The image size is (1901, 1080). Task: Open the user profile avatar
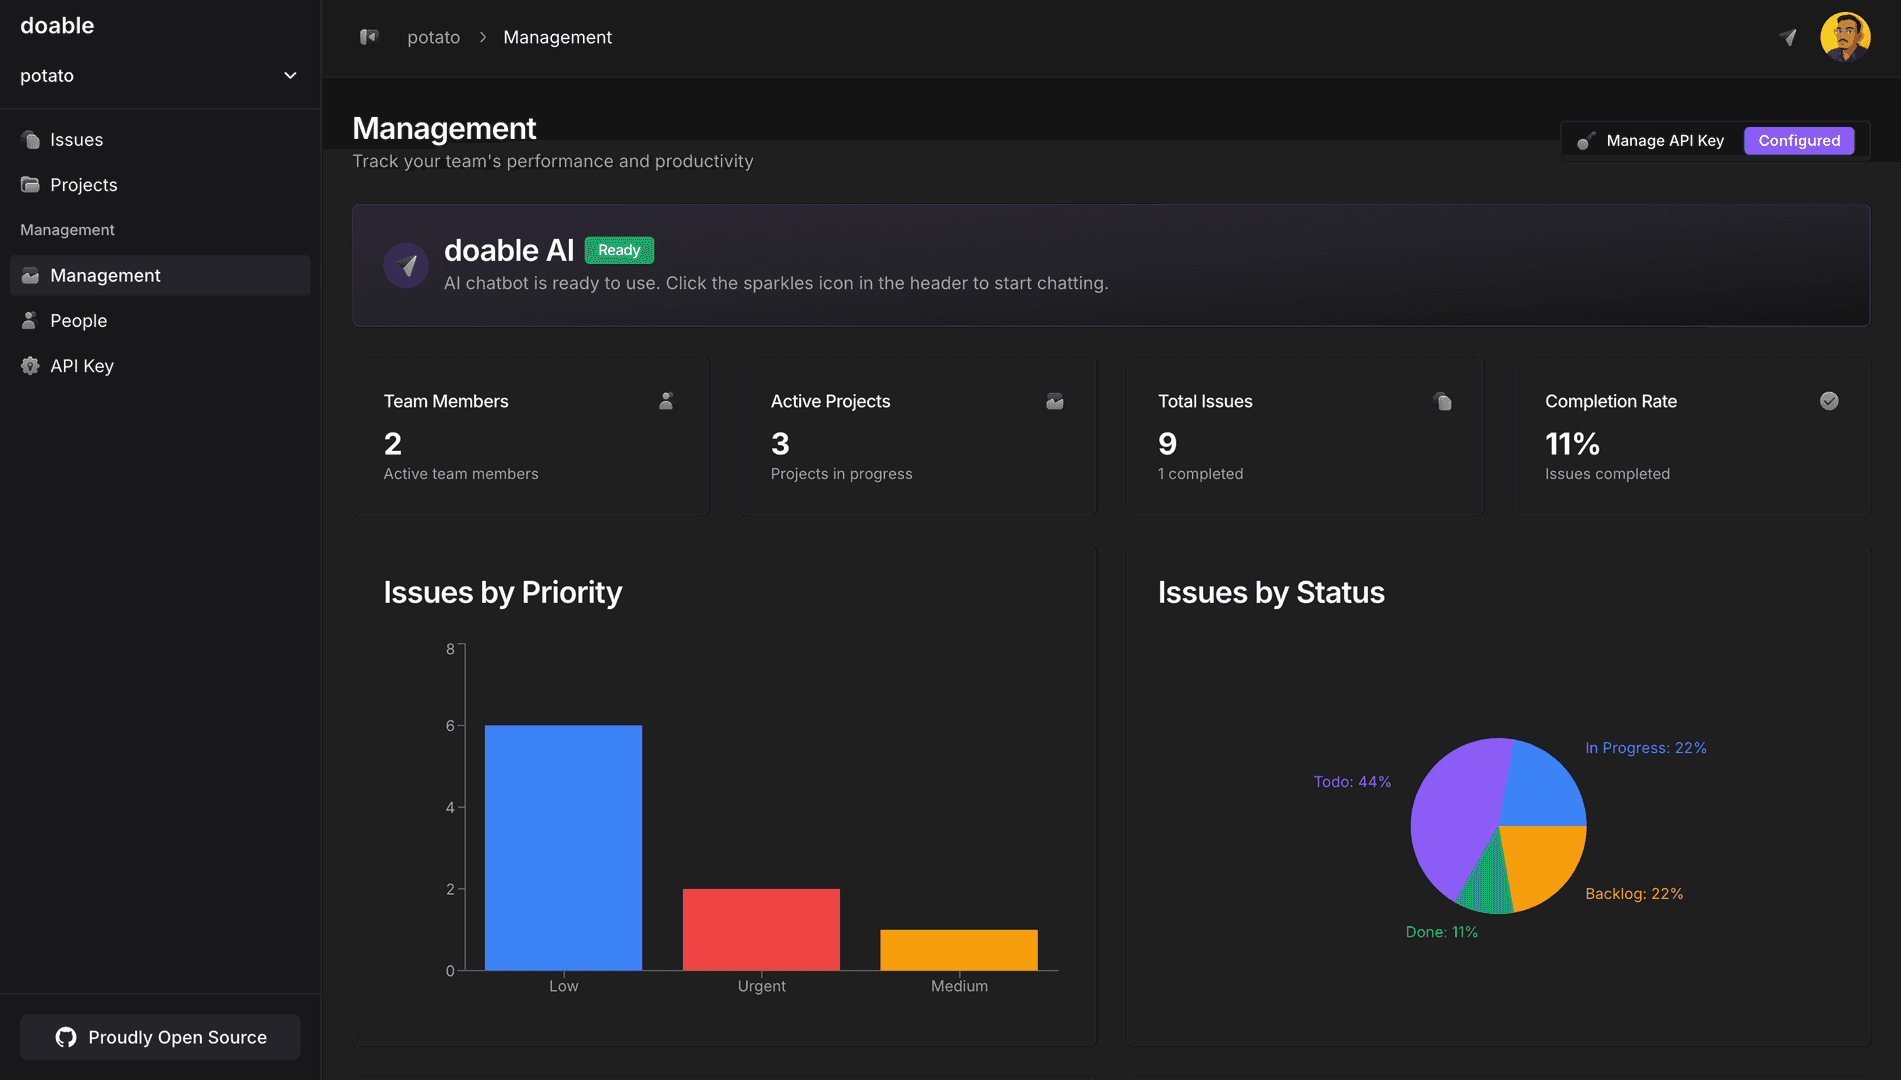point(1845,37)
